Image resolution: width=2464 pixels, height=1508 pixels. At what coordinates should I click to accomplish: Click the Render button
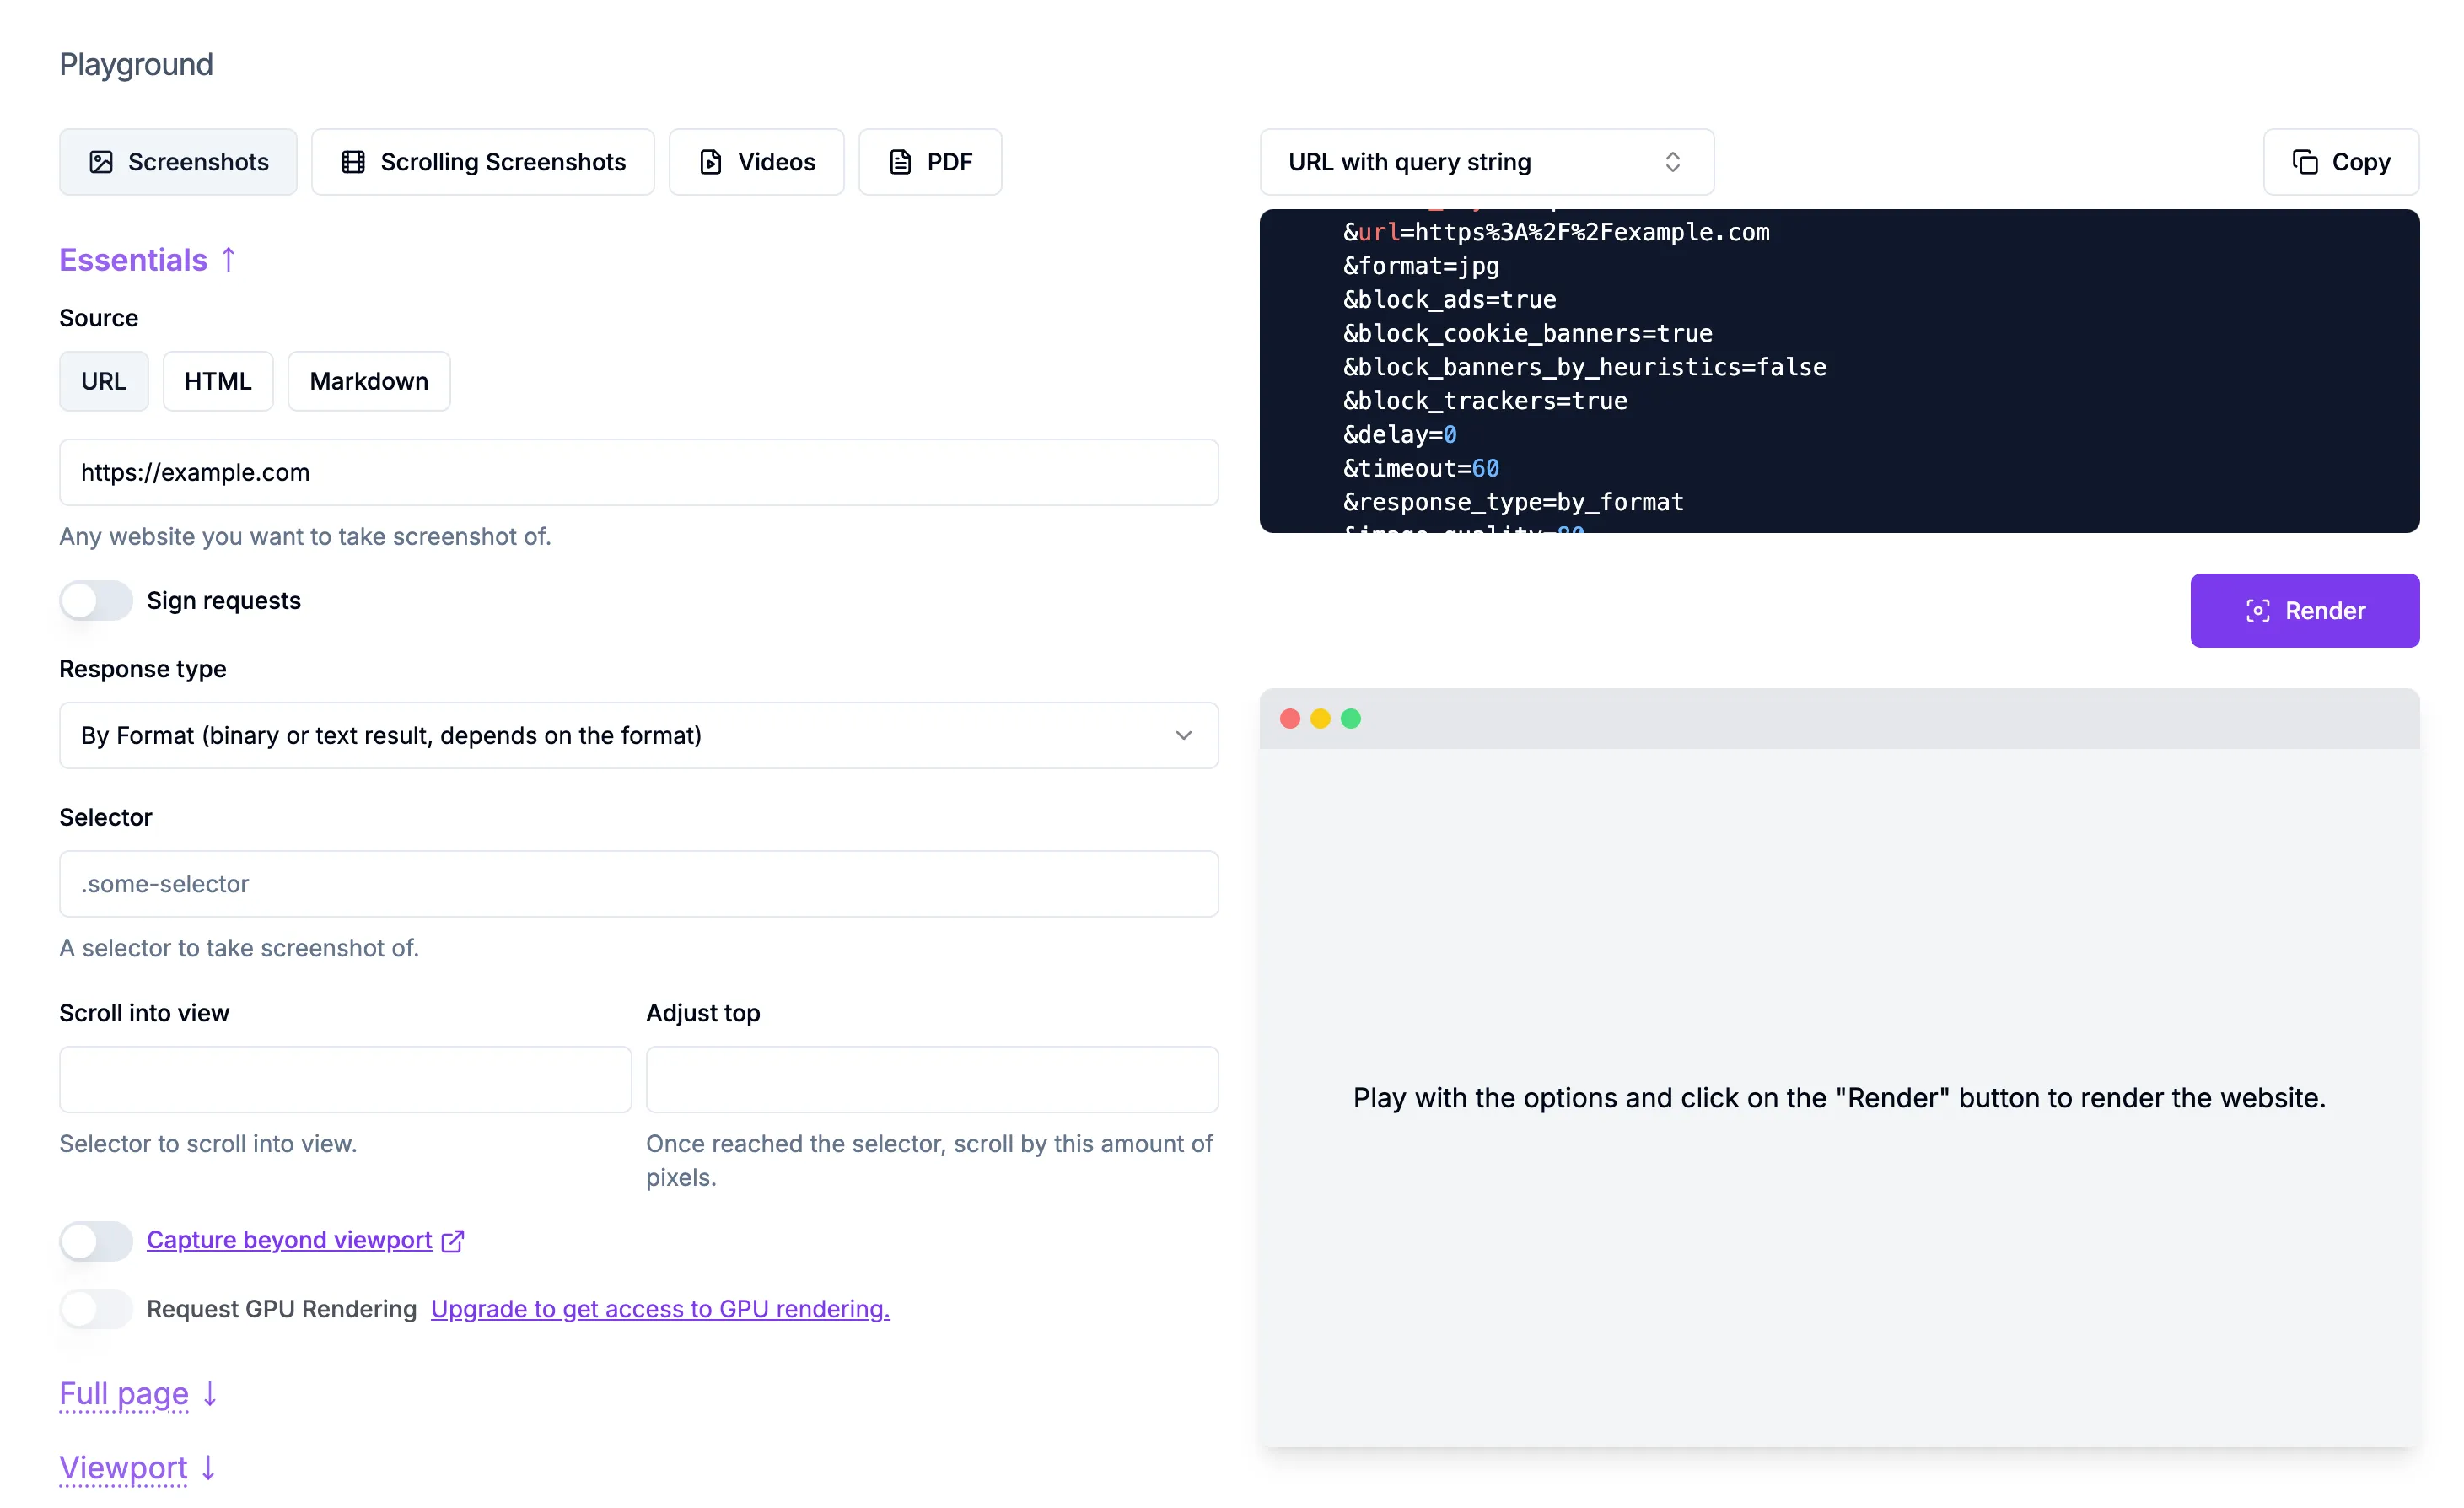[2305, 610]
